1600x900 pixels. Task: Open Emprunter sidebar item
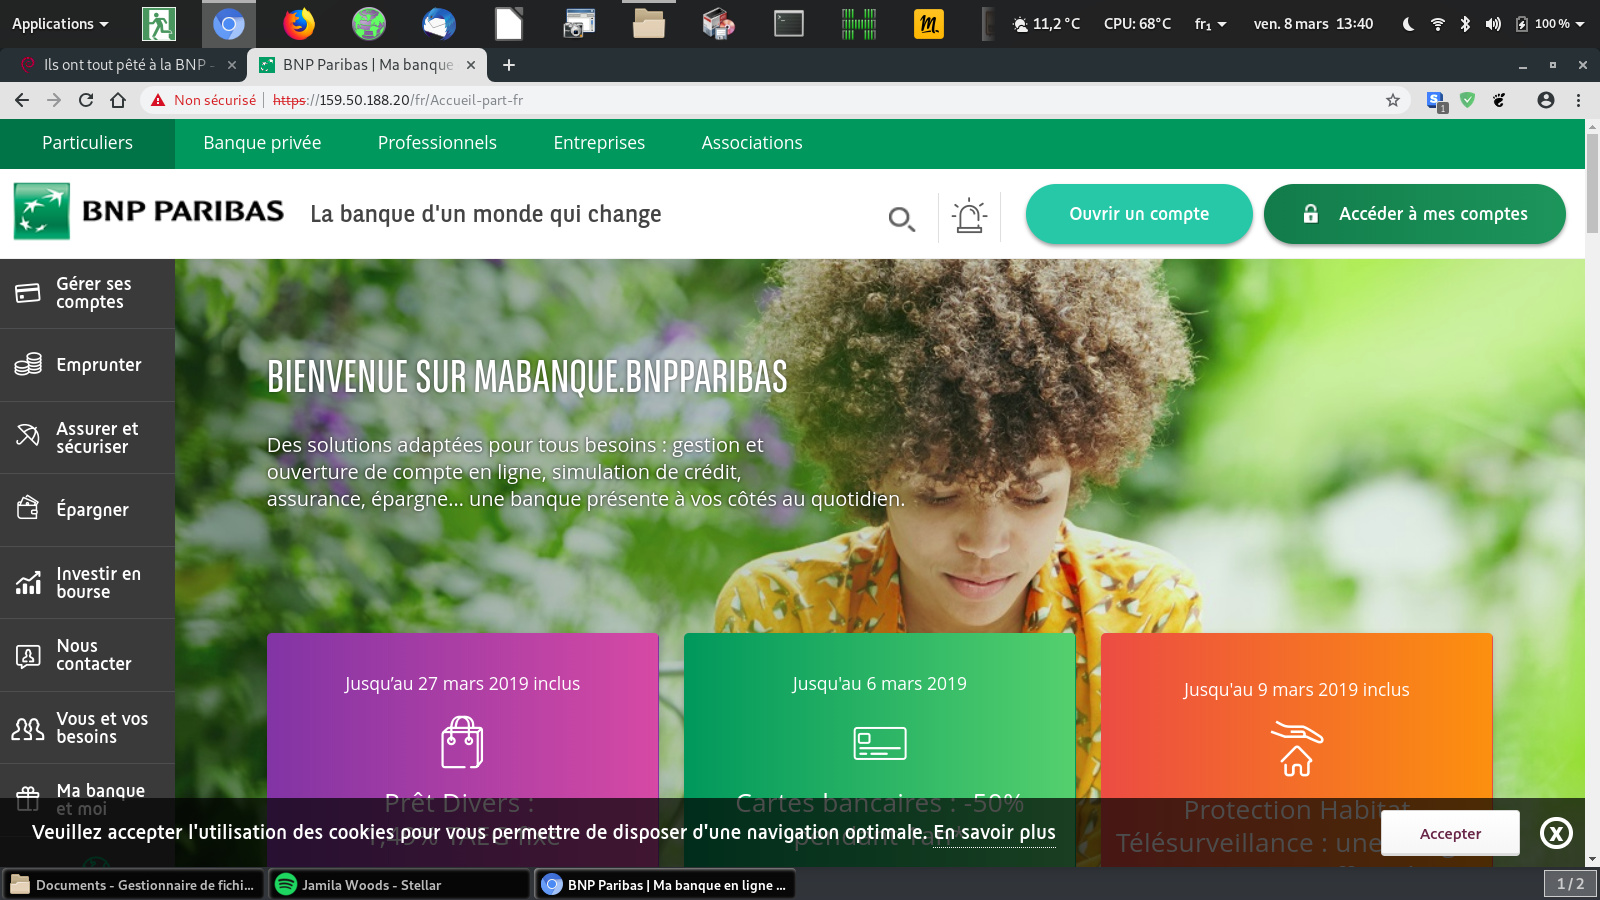(x=87, y=365)
